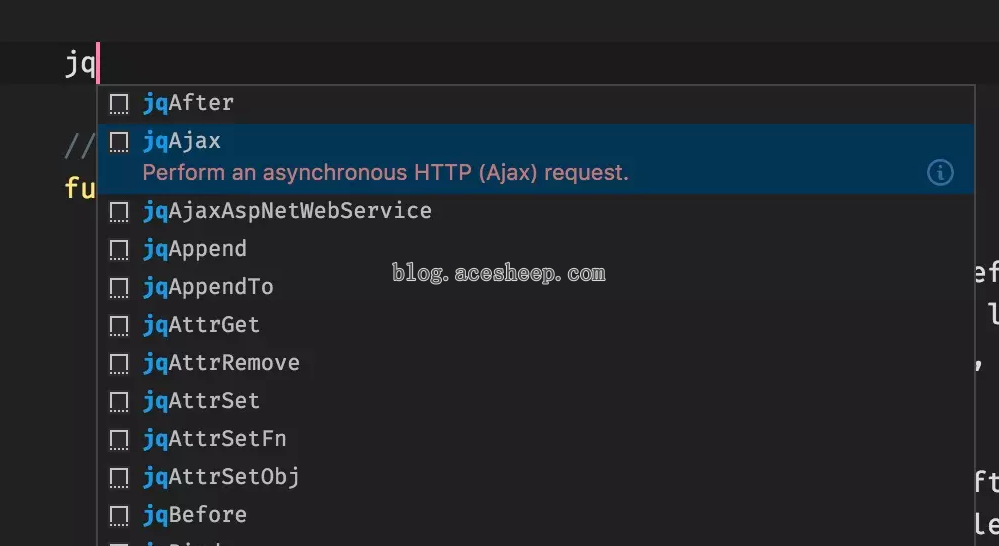Image resolution: width=999 pixels, height=546 pixels.
Task: Insert the jqAppend snippet
Action: click(x=195, y=249)
